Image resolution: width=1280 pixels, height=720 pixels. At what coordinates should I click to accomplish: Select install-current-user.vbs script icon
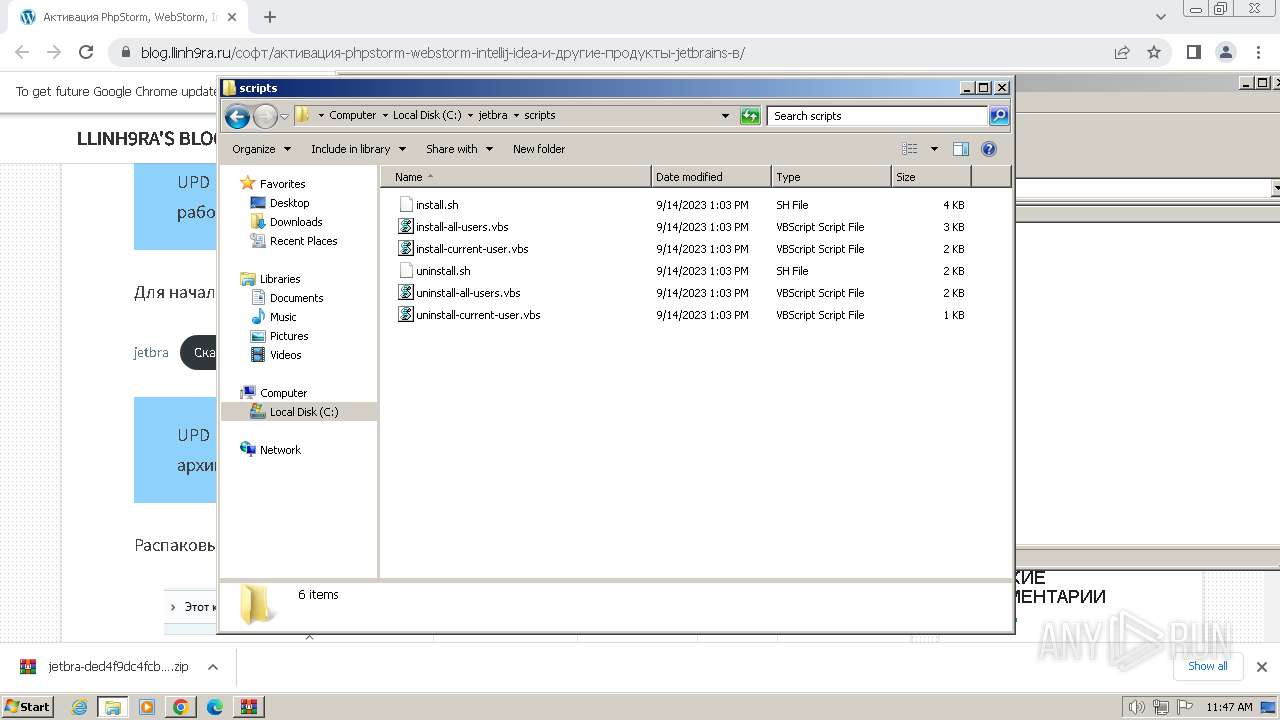point(406,249)
